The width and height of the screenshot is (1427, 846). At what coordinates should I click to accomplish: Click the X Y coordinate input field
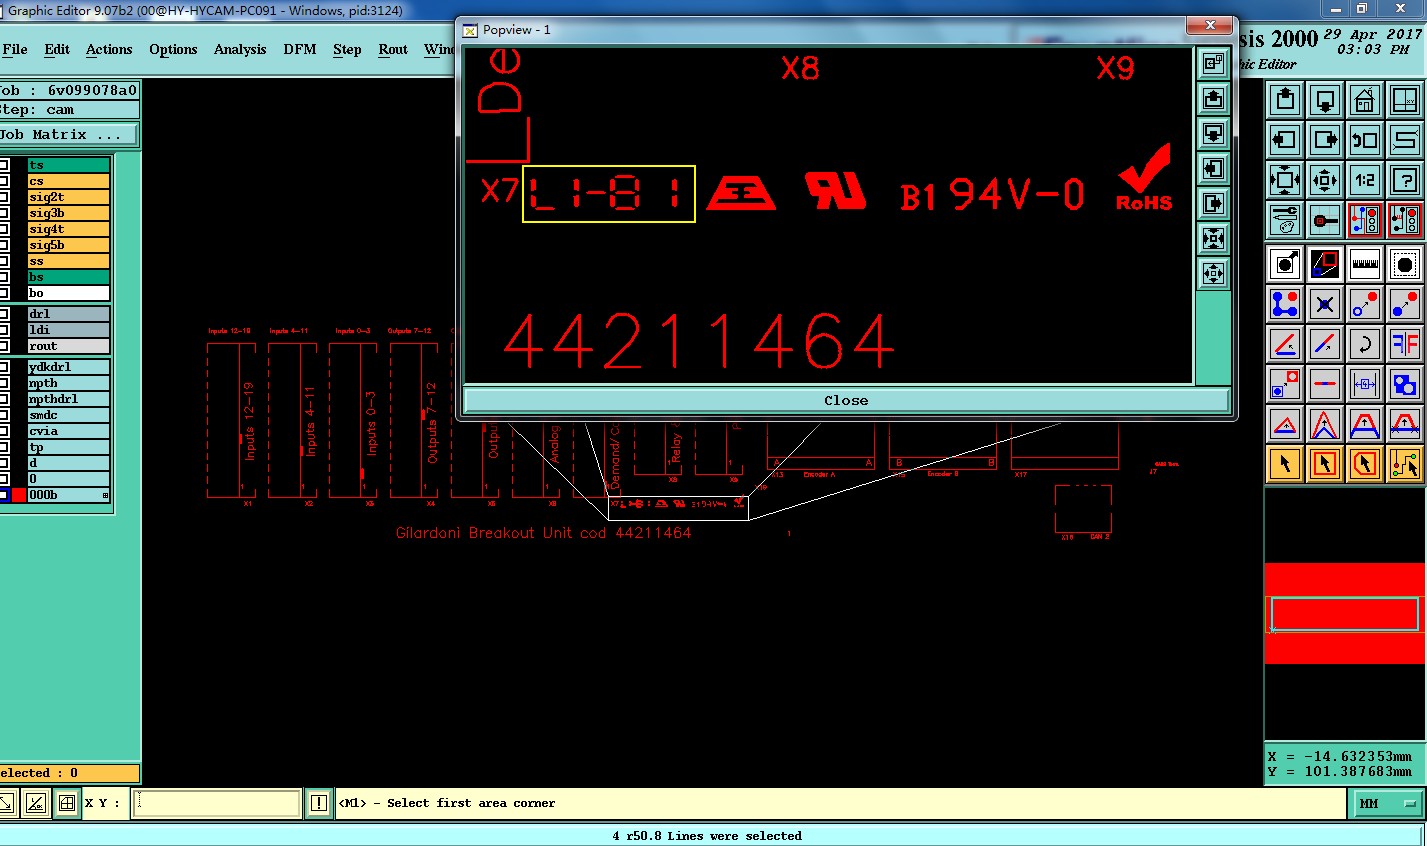216,803
